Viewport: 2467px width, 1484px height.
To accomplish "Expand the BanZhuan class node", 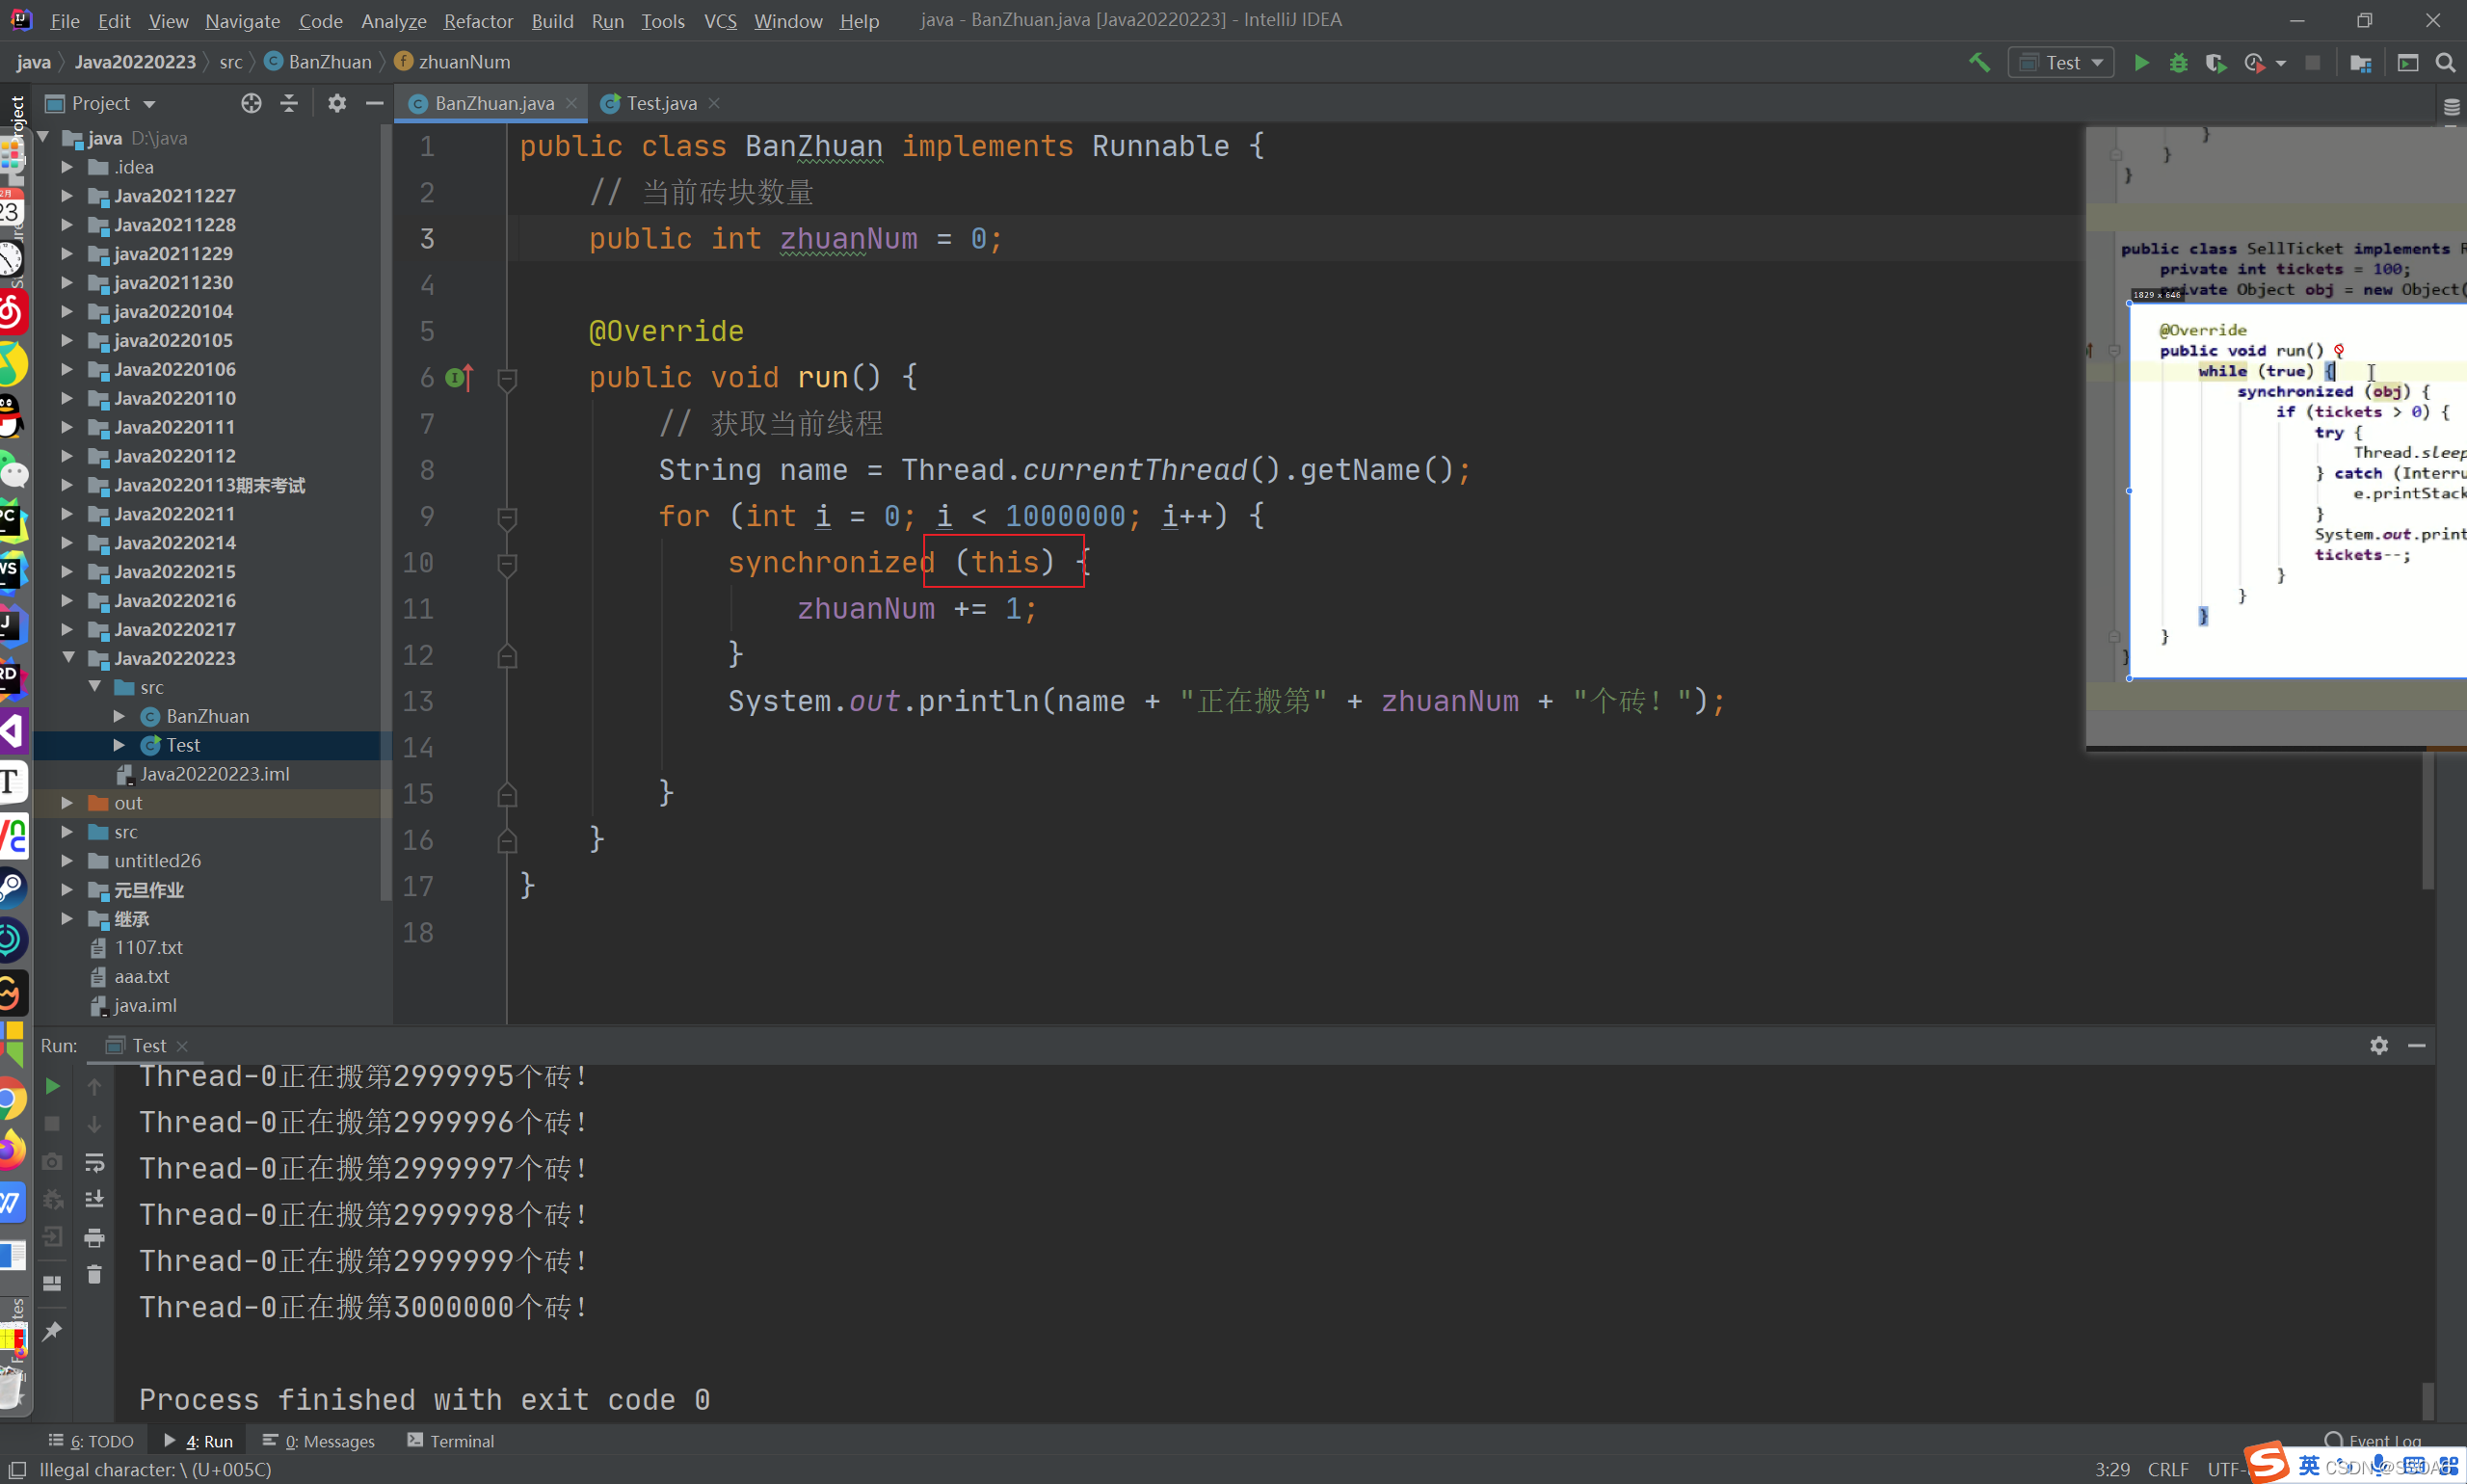I will pos(120,716).
